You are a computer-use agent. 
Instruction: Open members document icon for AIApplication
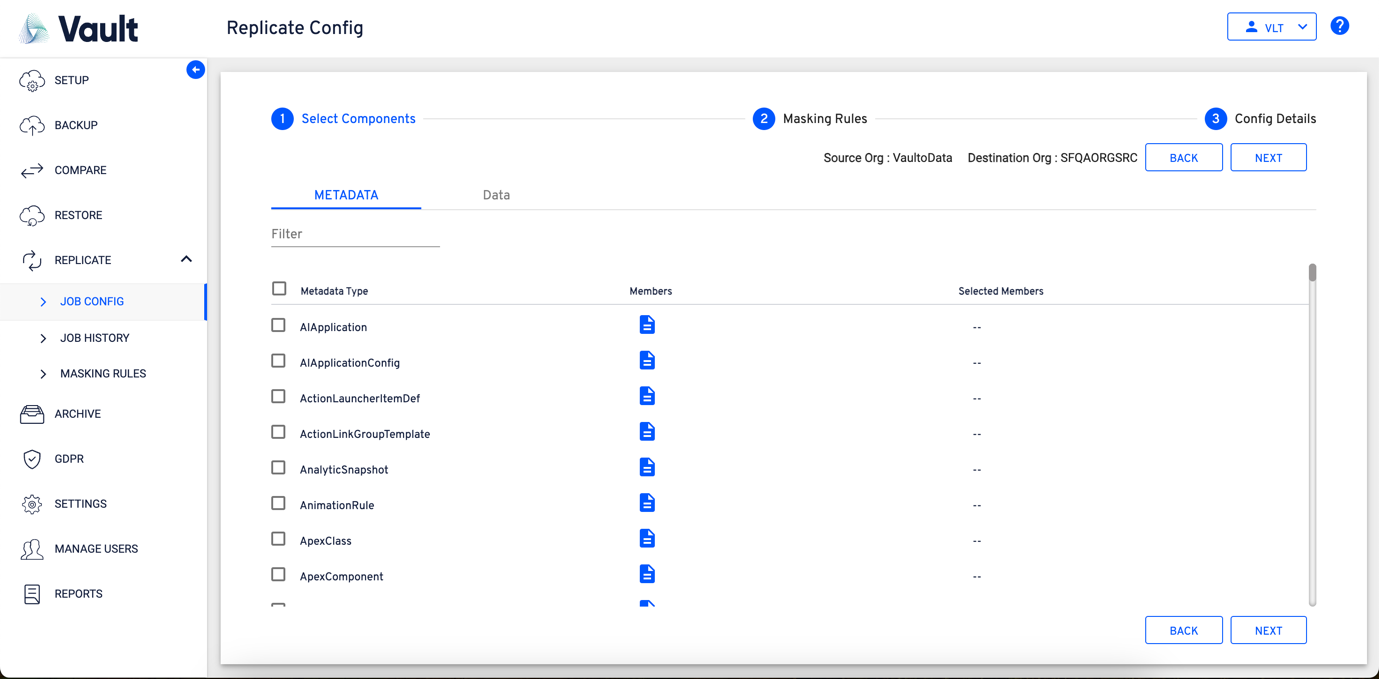tap(647, 325)
